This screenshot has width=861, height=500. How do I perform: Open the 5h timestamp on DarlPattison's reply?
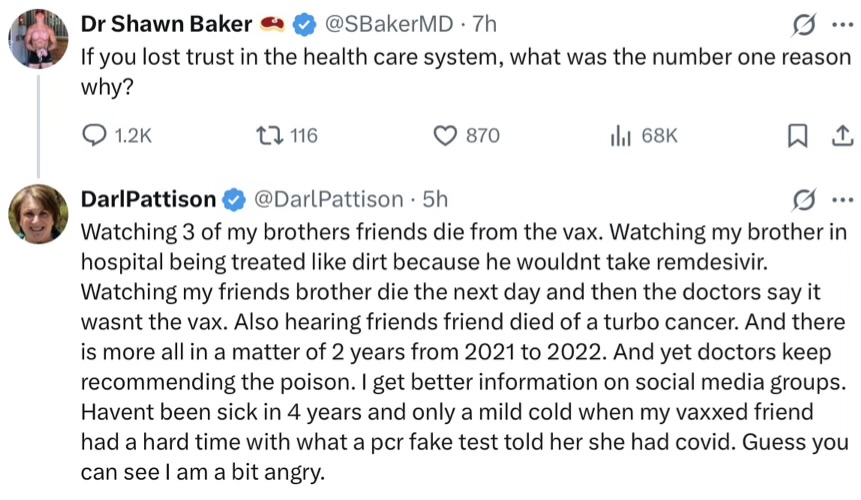(436, 199)
